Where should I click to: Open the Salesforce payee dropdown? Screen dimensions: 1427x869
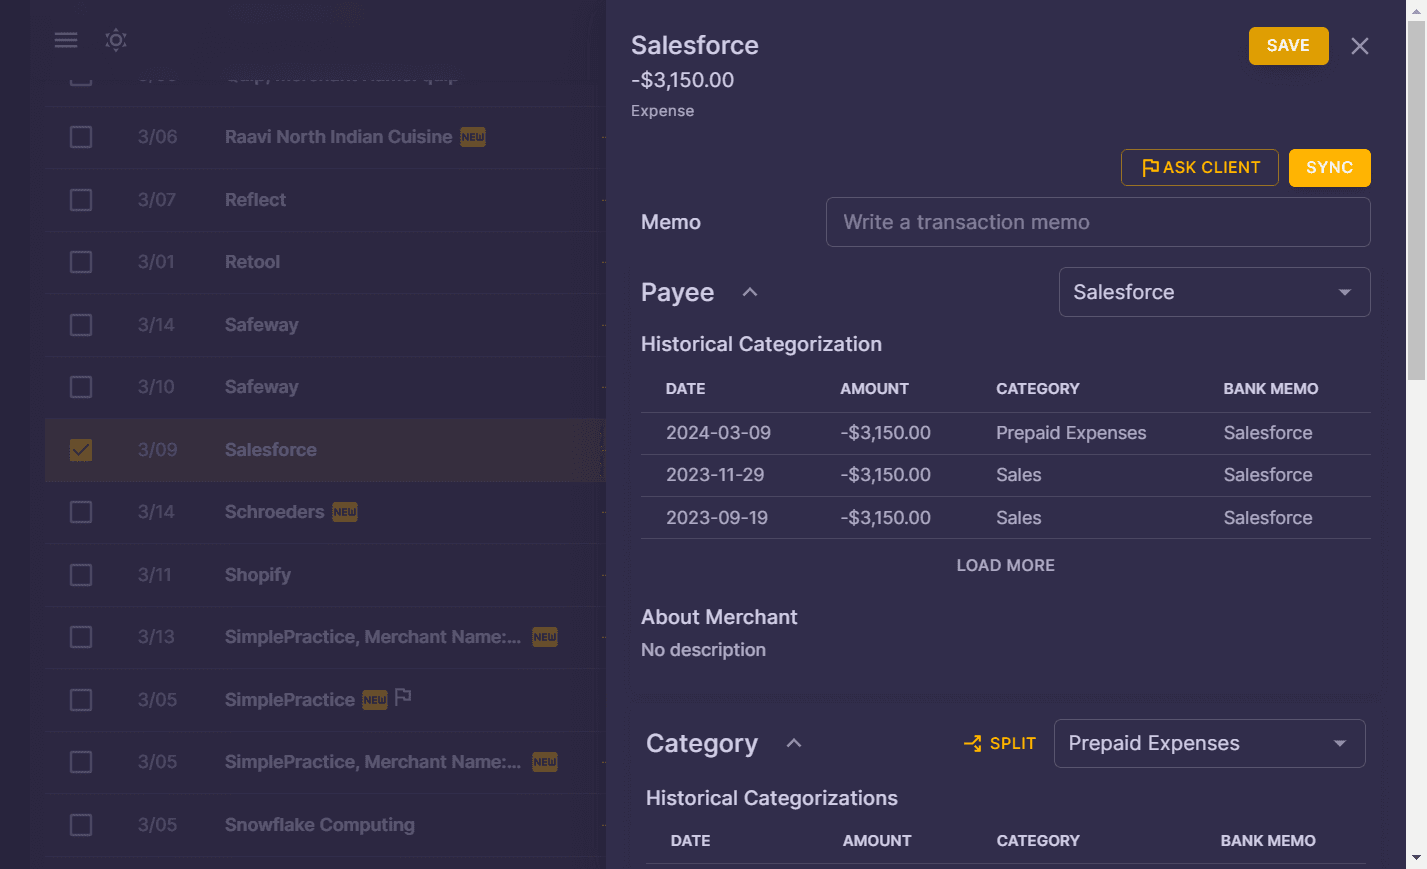pos(1214,292)
